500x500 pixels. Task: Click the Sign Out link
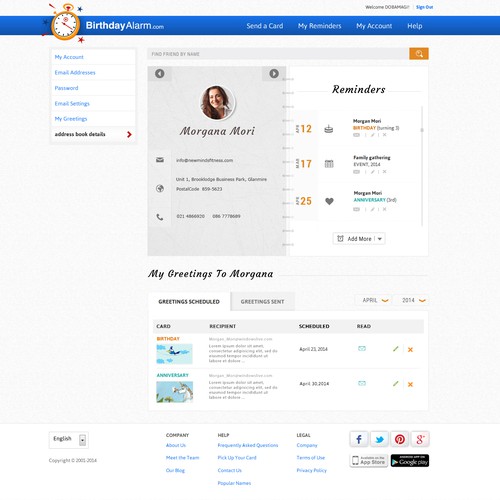424,7
